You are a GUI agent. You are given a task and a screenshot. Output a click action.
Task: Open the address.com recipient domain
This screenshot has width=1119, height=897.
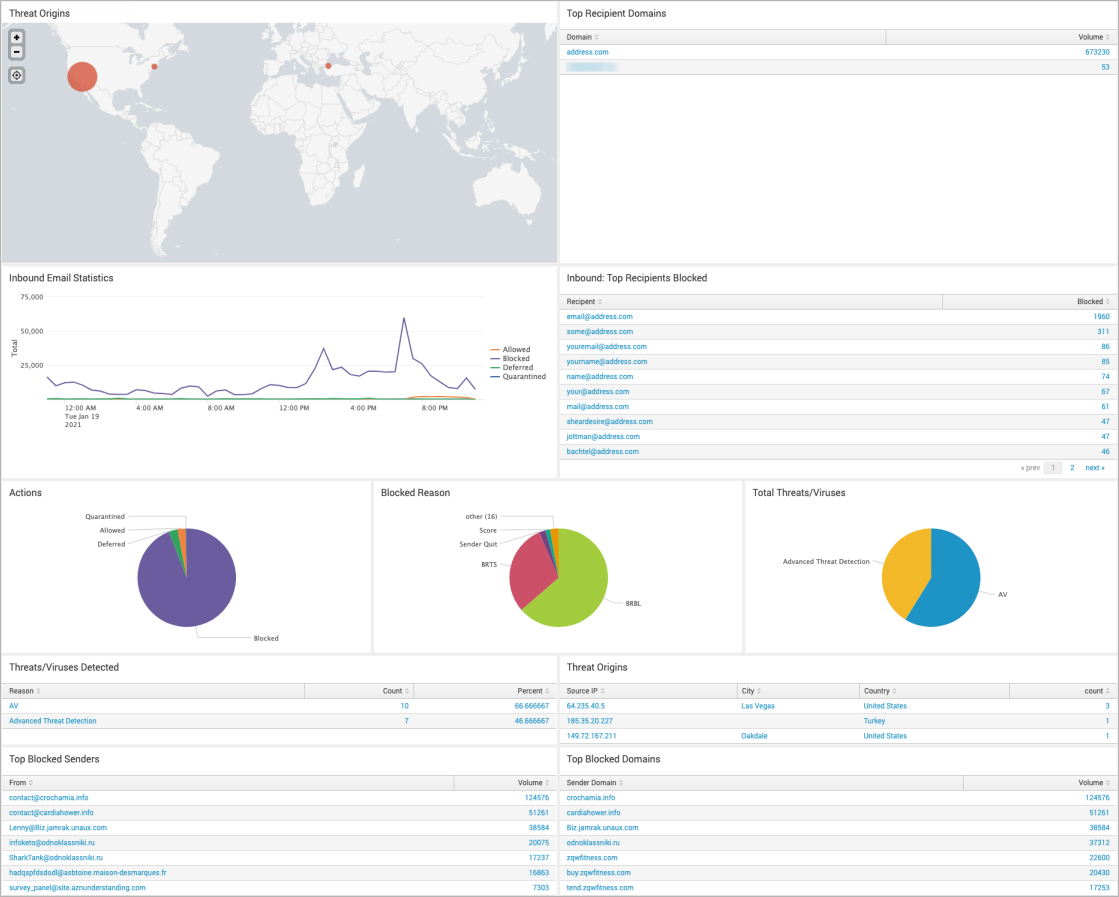(x=587, y=52)
